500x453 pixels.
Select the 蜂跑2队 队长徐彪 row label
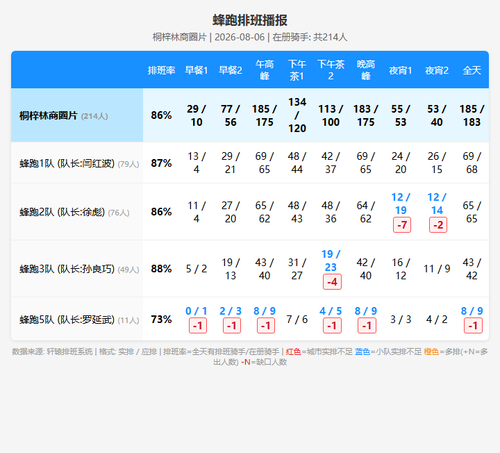[x=74, y=212]
